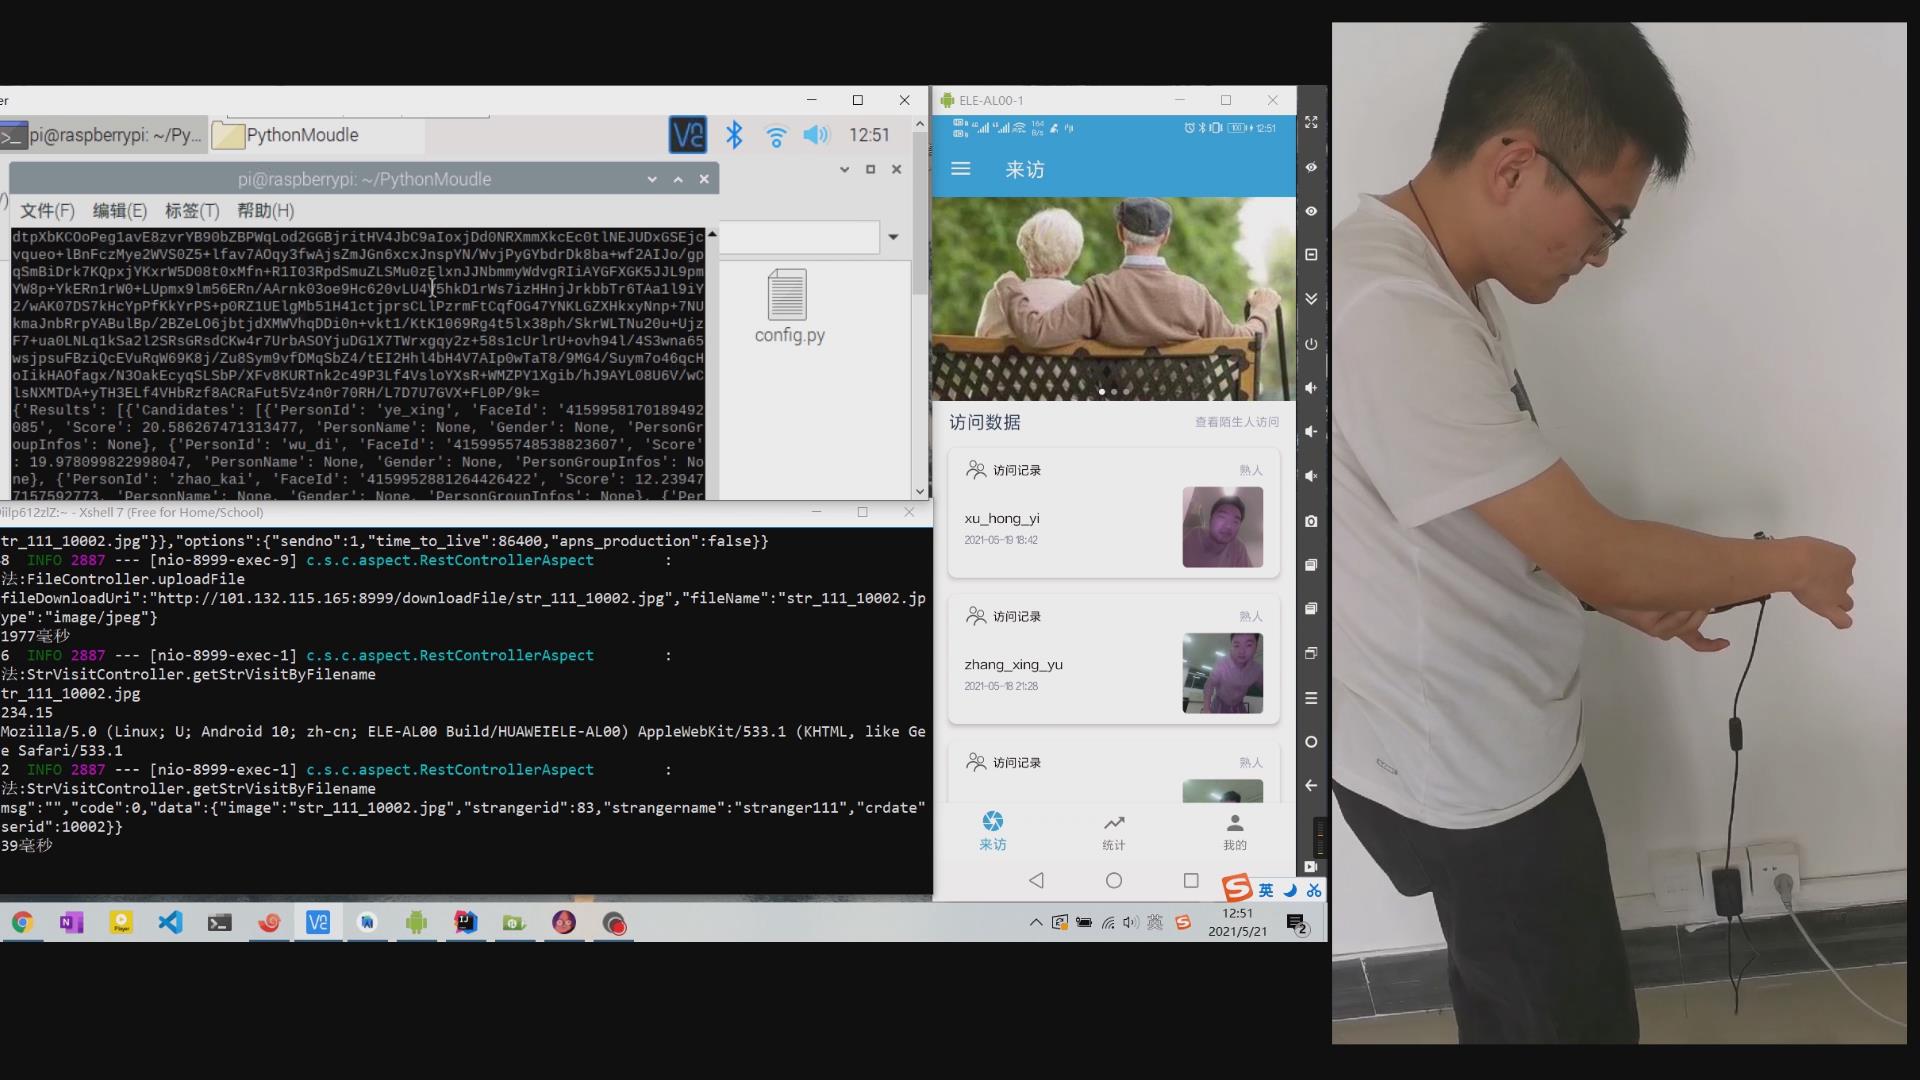Show hidden system tray icons chevron

pyautogui.click(x=1035, y=922)
